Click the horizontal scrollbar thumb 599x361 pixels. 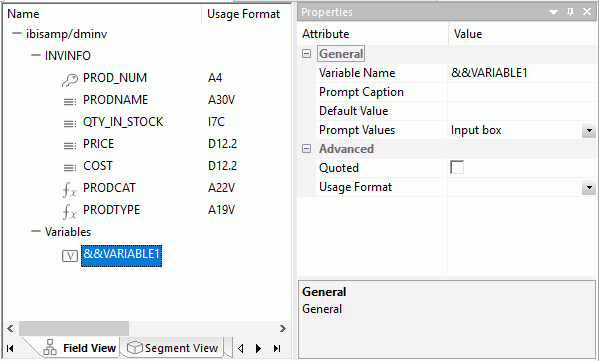74,329
